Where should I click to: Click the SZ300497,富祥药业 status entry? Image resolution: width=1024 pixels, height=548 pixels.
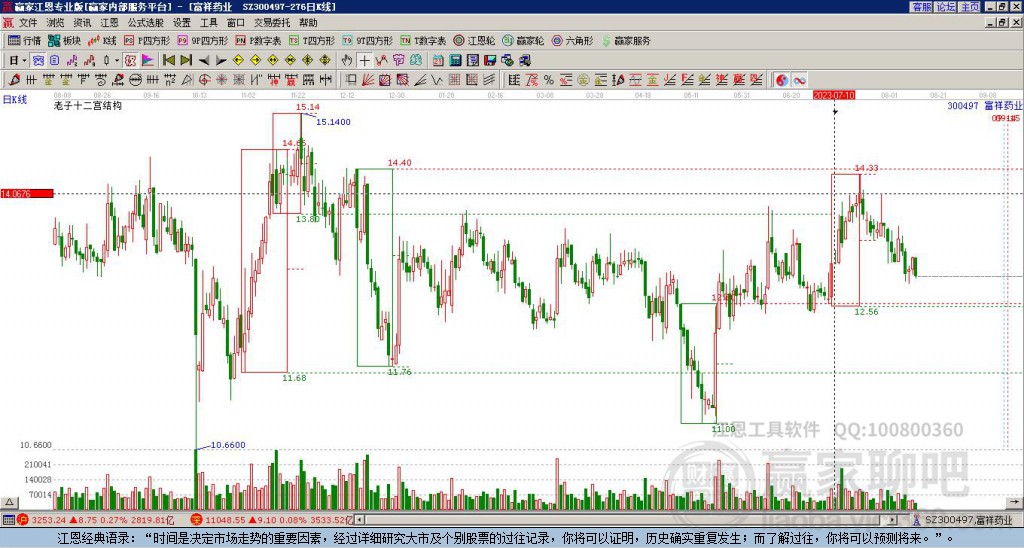(x=966, y=520)
